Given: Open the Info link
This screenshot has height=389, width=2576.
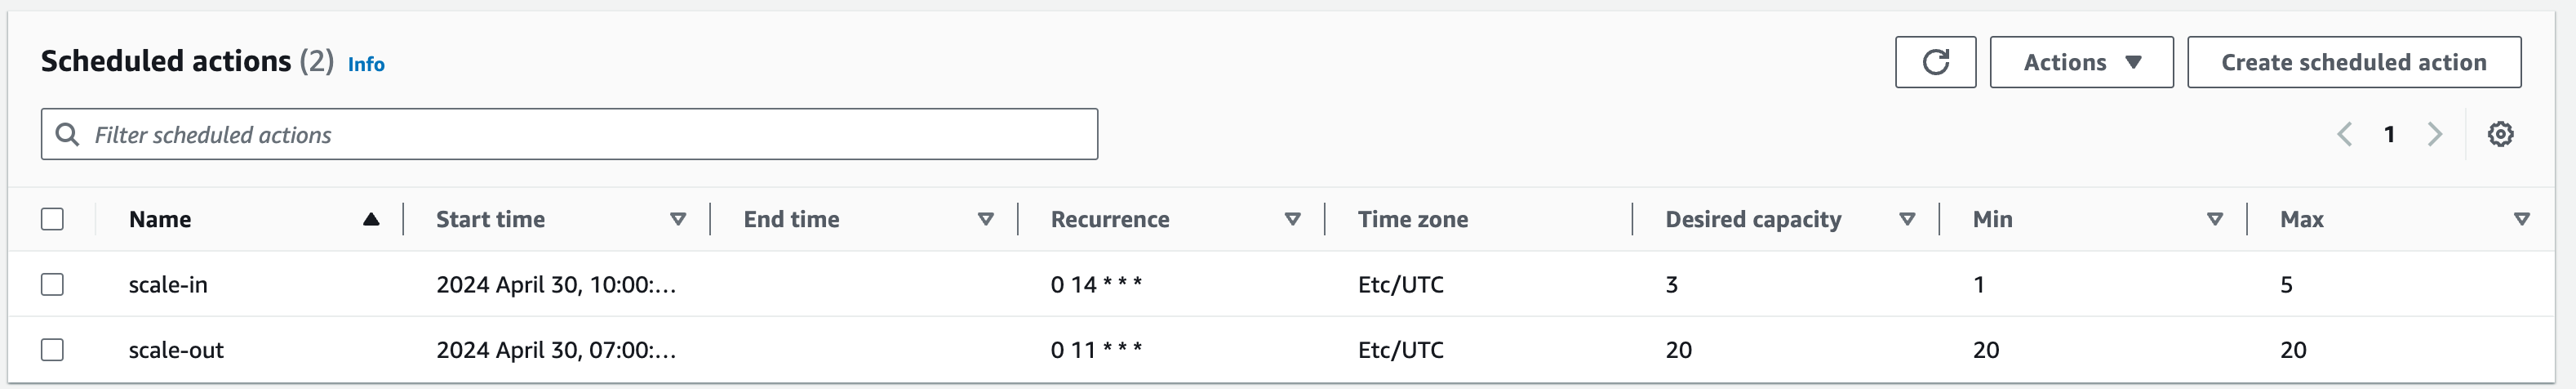Looking at the screenshot, I should point(366,64).
